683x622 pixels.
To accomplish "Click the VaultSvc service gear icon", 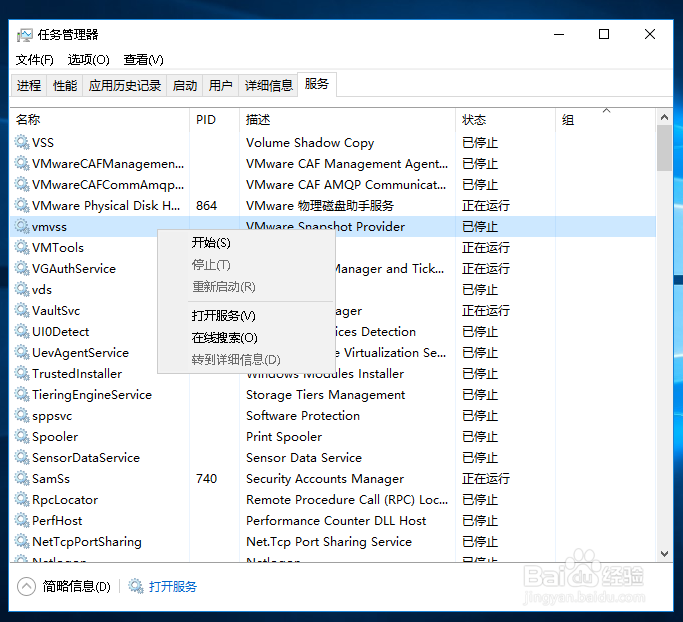I will (21, 310).
